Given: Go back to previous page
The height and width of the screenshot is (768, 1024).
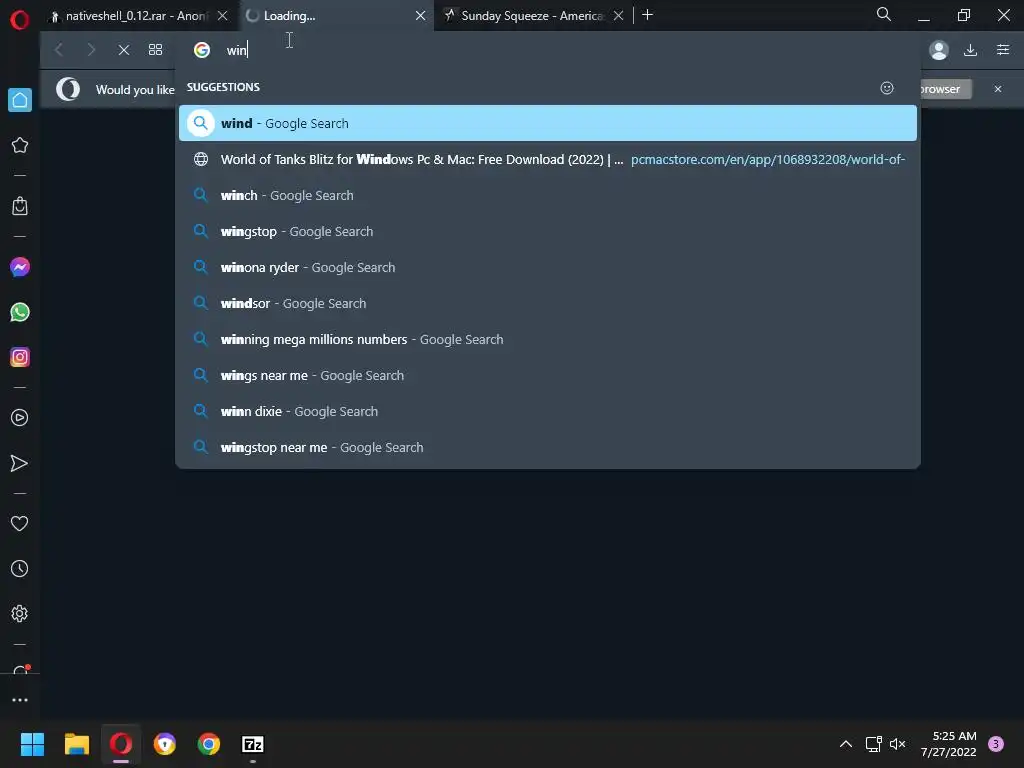Looking at the screenshot, I should pyautogui.click(x=59, y=50).
